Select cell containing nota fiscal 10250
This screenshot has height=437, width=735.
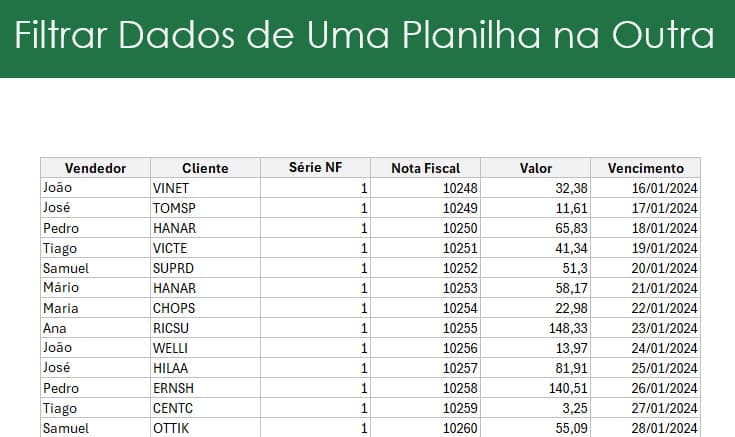pyautogui.click(x=426, y=228)
